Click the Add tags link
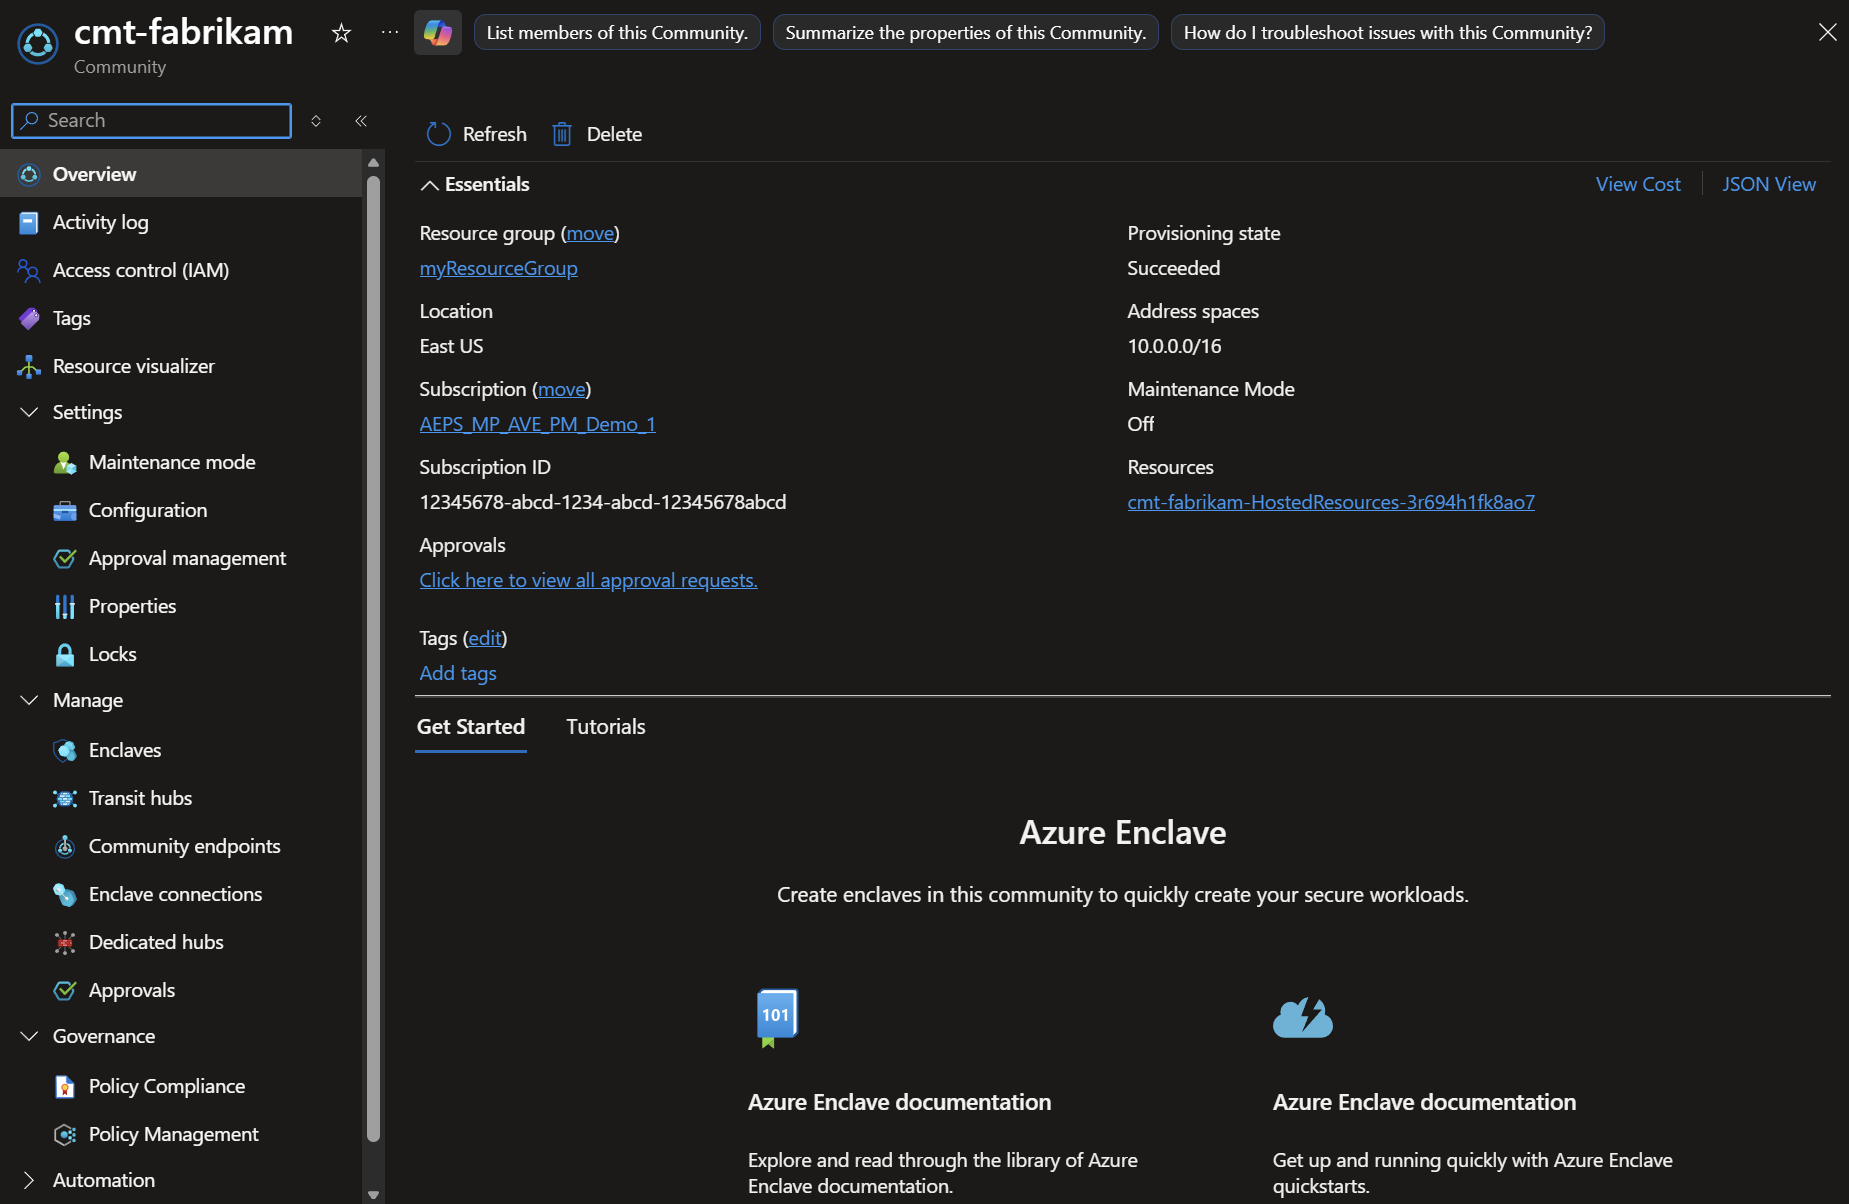 coord(458,673)
